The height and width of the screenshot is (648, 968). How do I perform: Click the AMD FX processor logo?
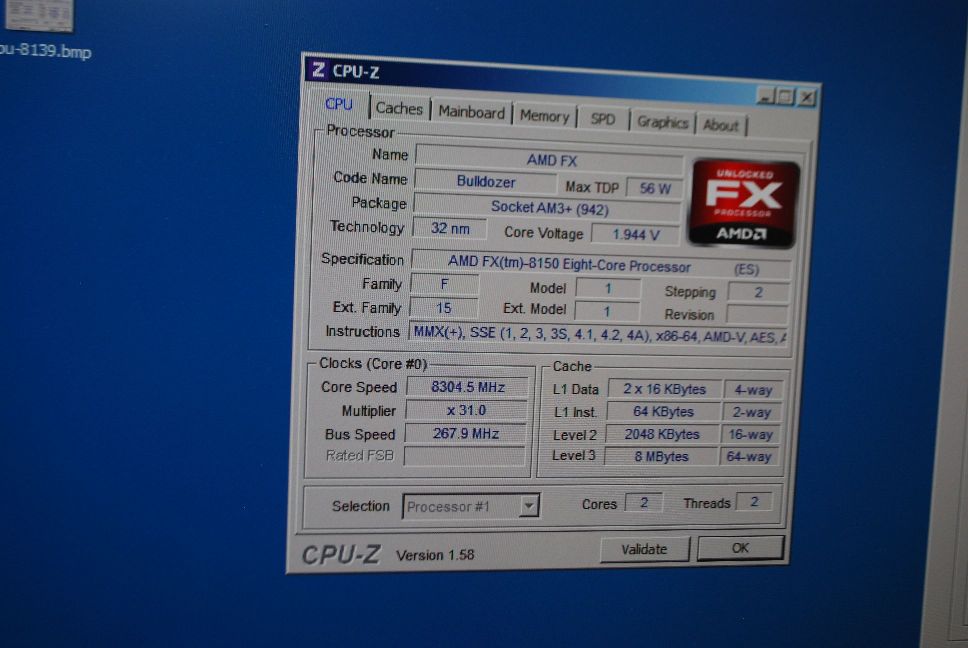(744, 204)
